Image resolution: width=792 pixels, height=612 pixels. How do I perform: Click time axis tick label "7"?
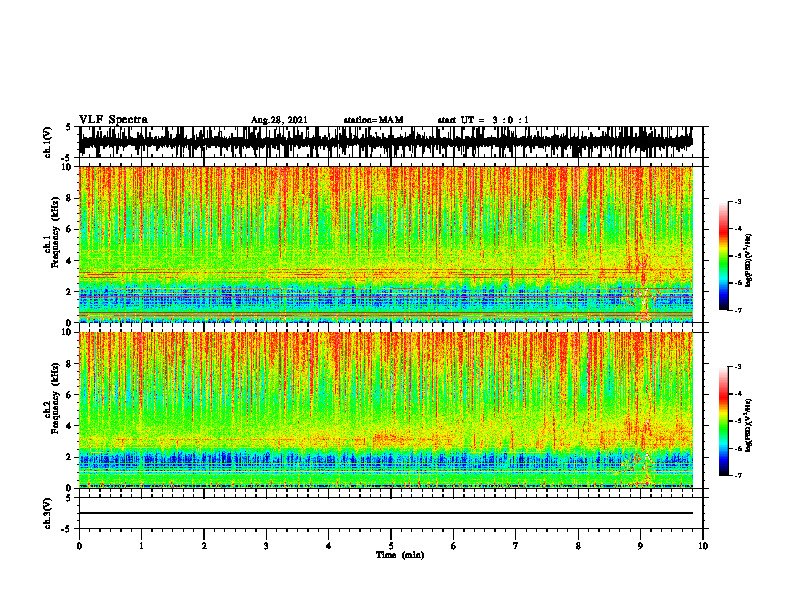pyautogui.click(x=516, y=546)
